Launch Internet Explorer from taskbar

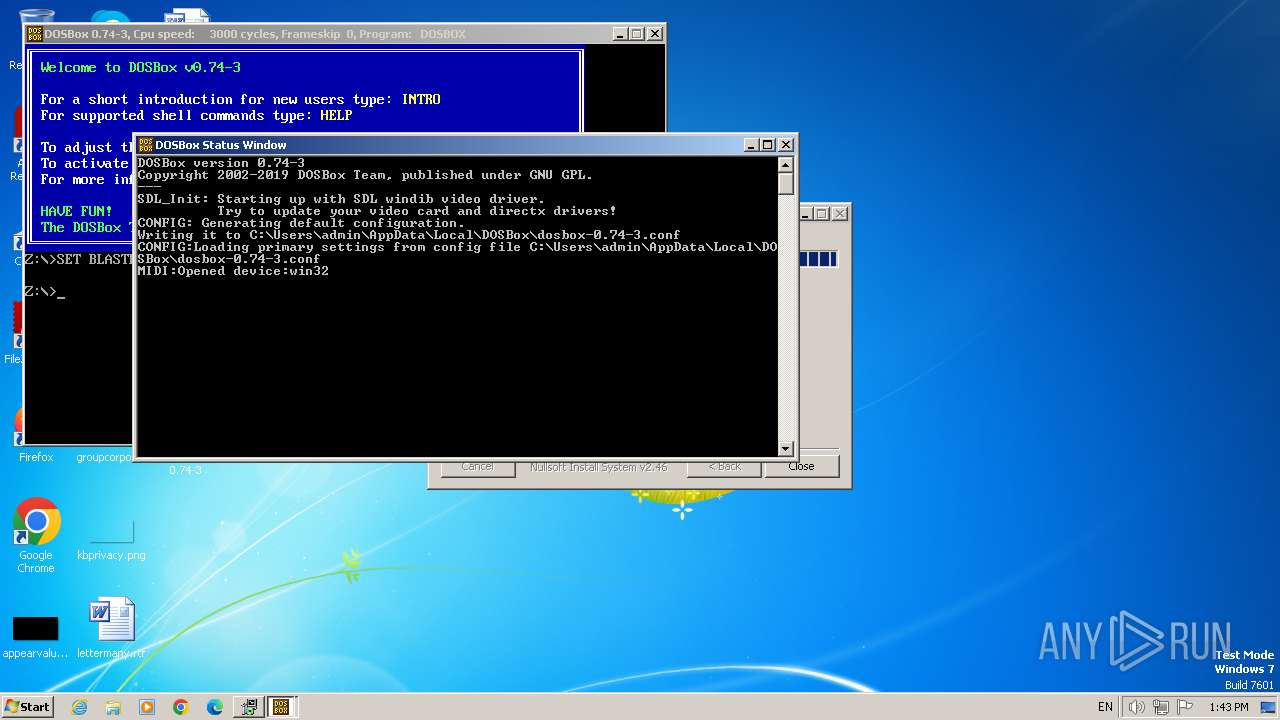(79, 707)
